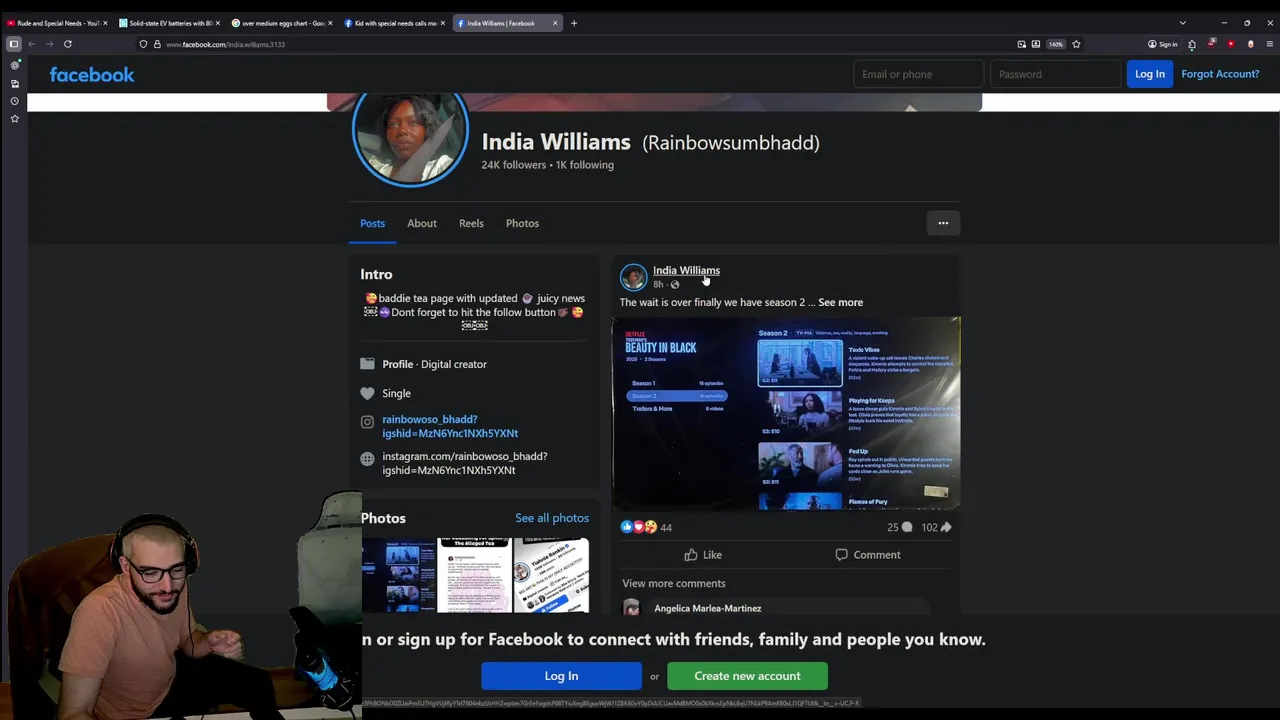Viewport: 1280px width, 720px height.
Task: Click the red YouTube extension icon
Action: coord(1231,44)
